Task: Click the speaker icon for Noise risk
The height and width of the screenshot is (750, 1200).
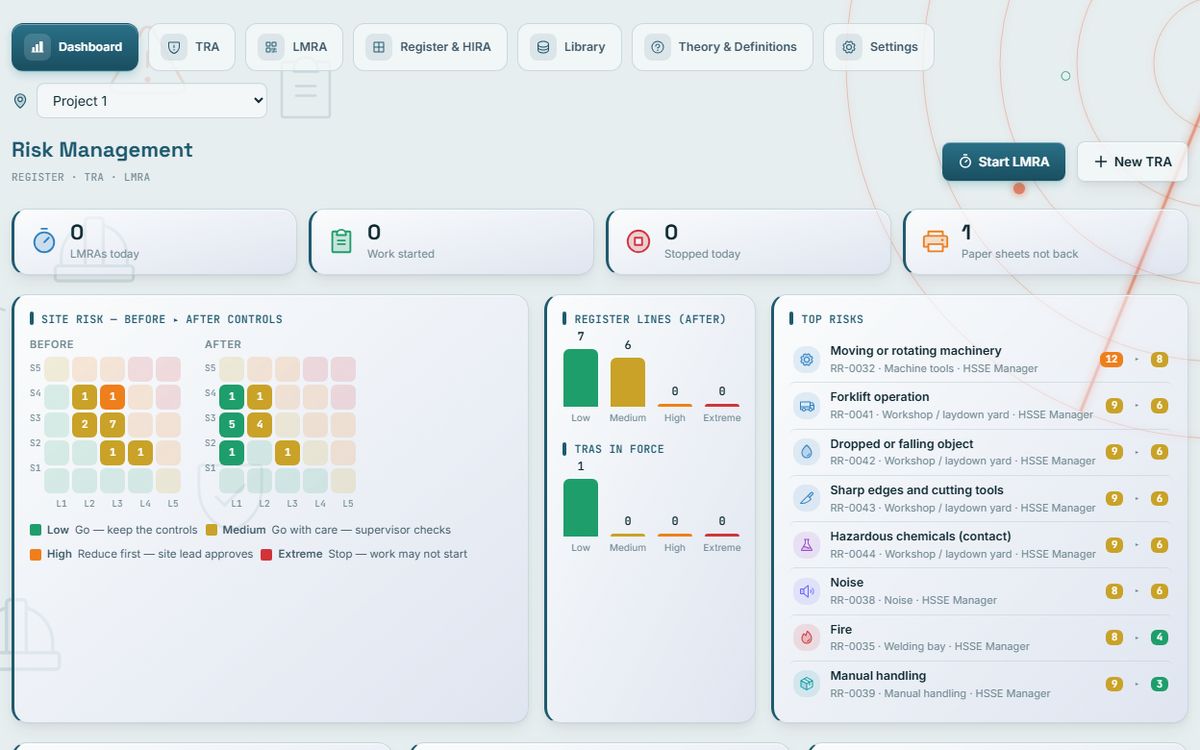Action: tap(807, 590)
